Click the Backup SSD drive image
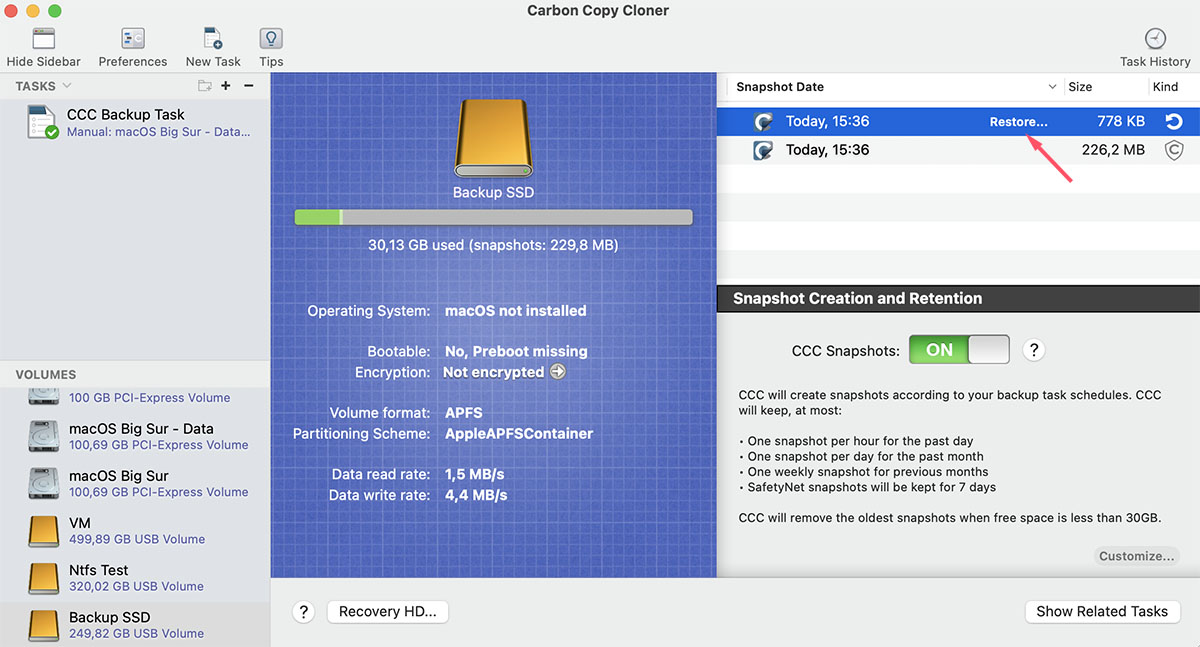Screen dimensions: 1200x647 [x=493, y=138]
